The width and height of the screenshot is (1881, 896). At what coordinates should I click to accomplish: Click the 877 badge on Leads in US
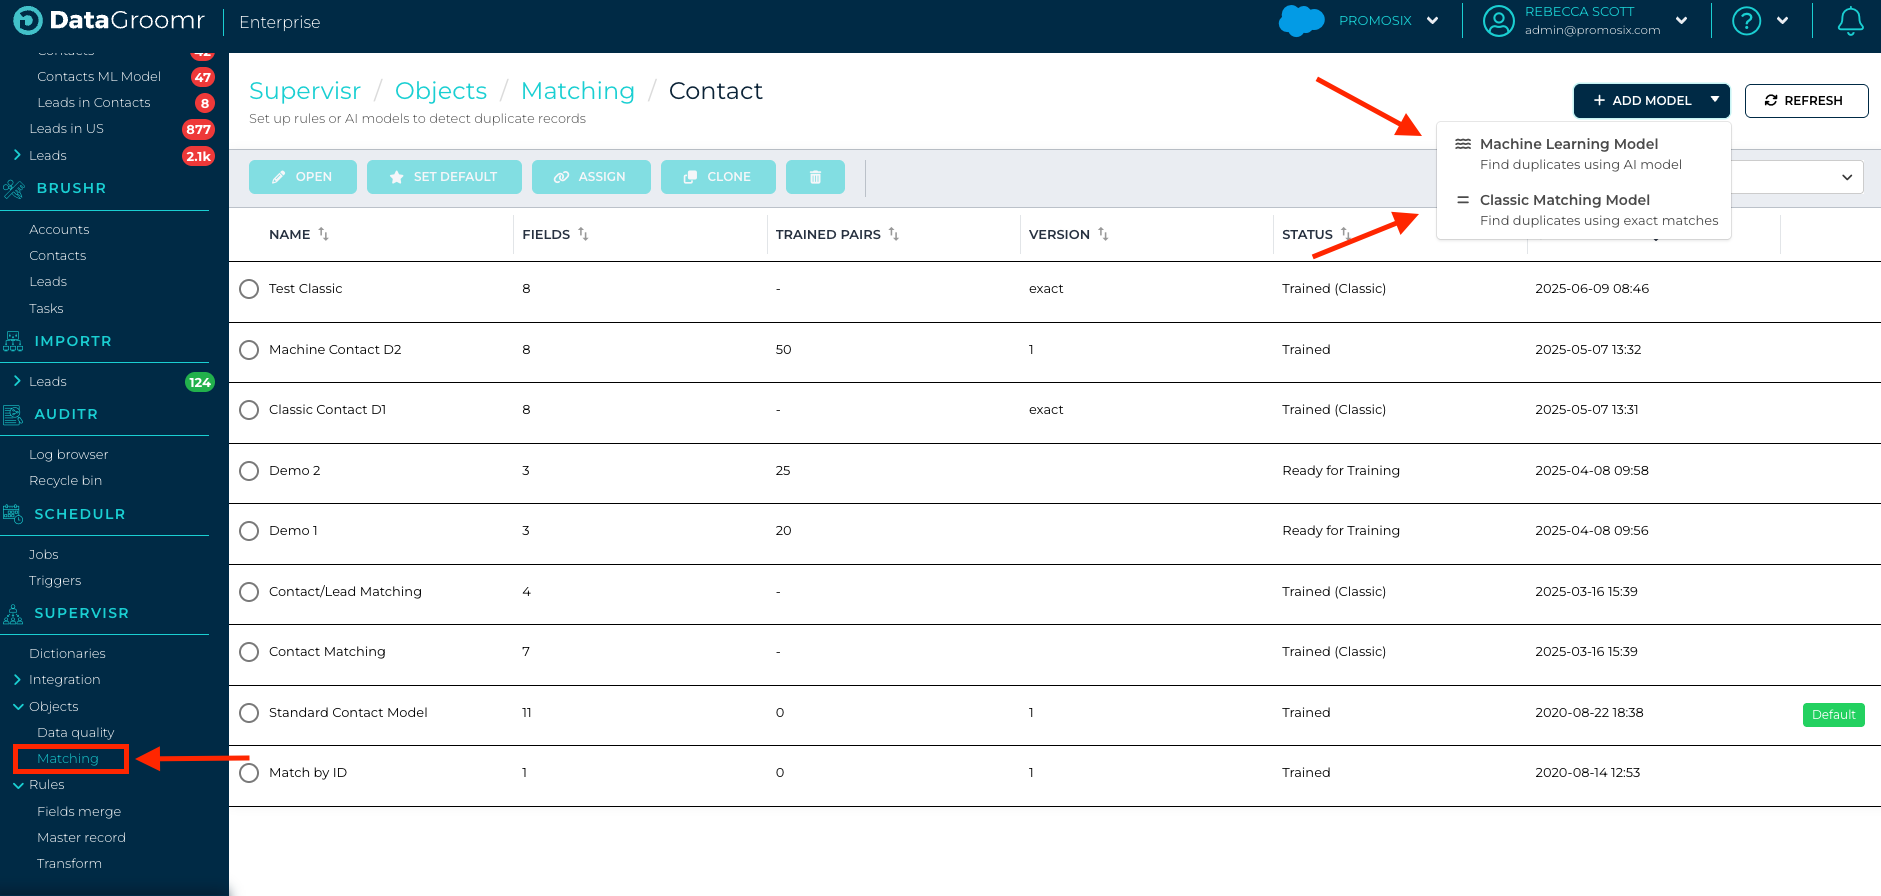tap(198, 129)
